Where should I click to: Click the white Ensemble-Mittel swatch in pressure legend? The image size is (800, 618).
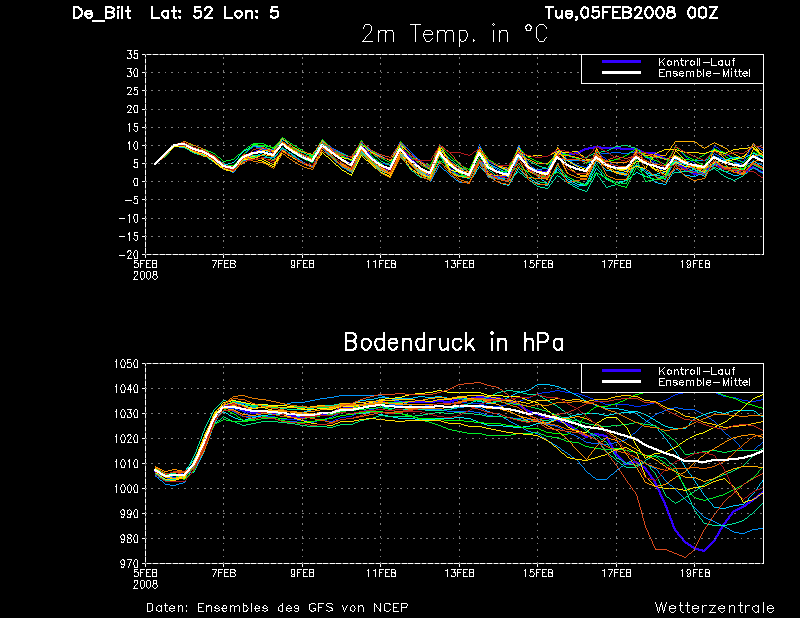click(621, 382)
